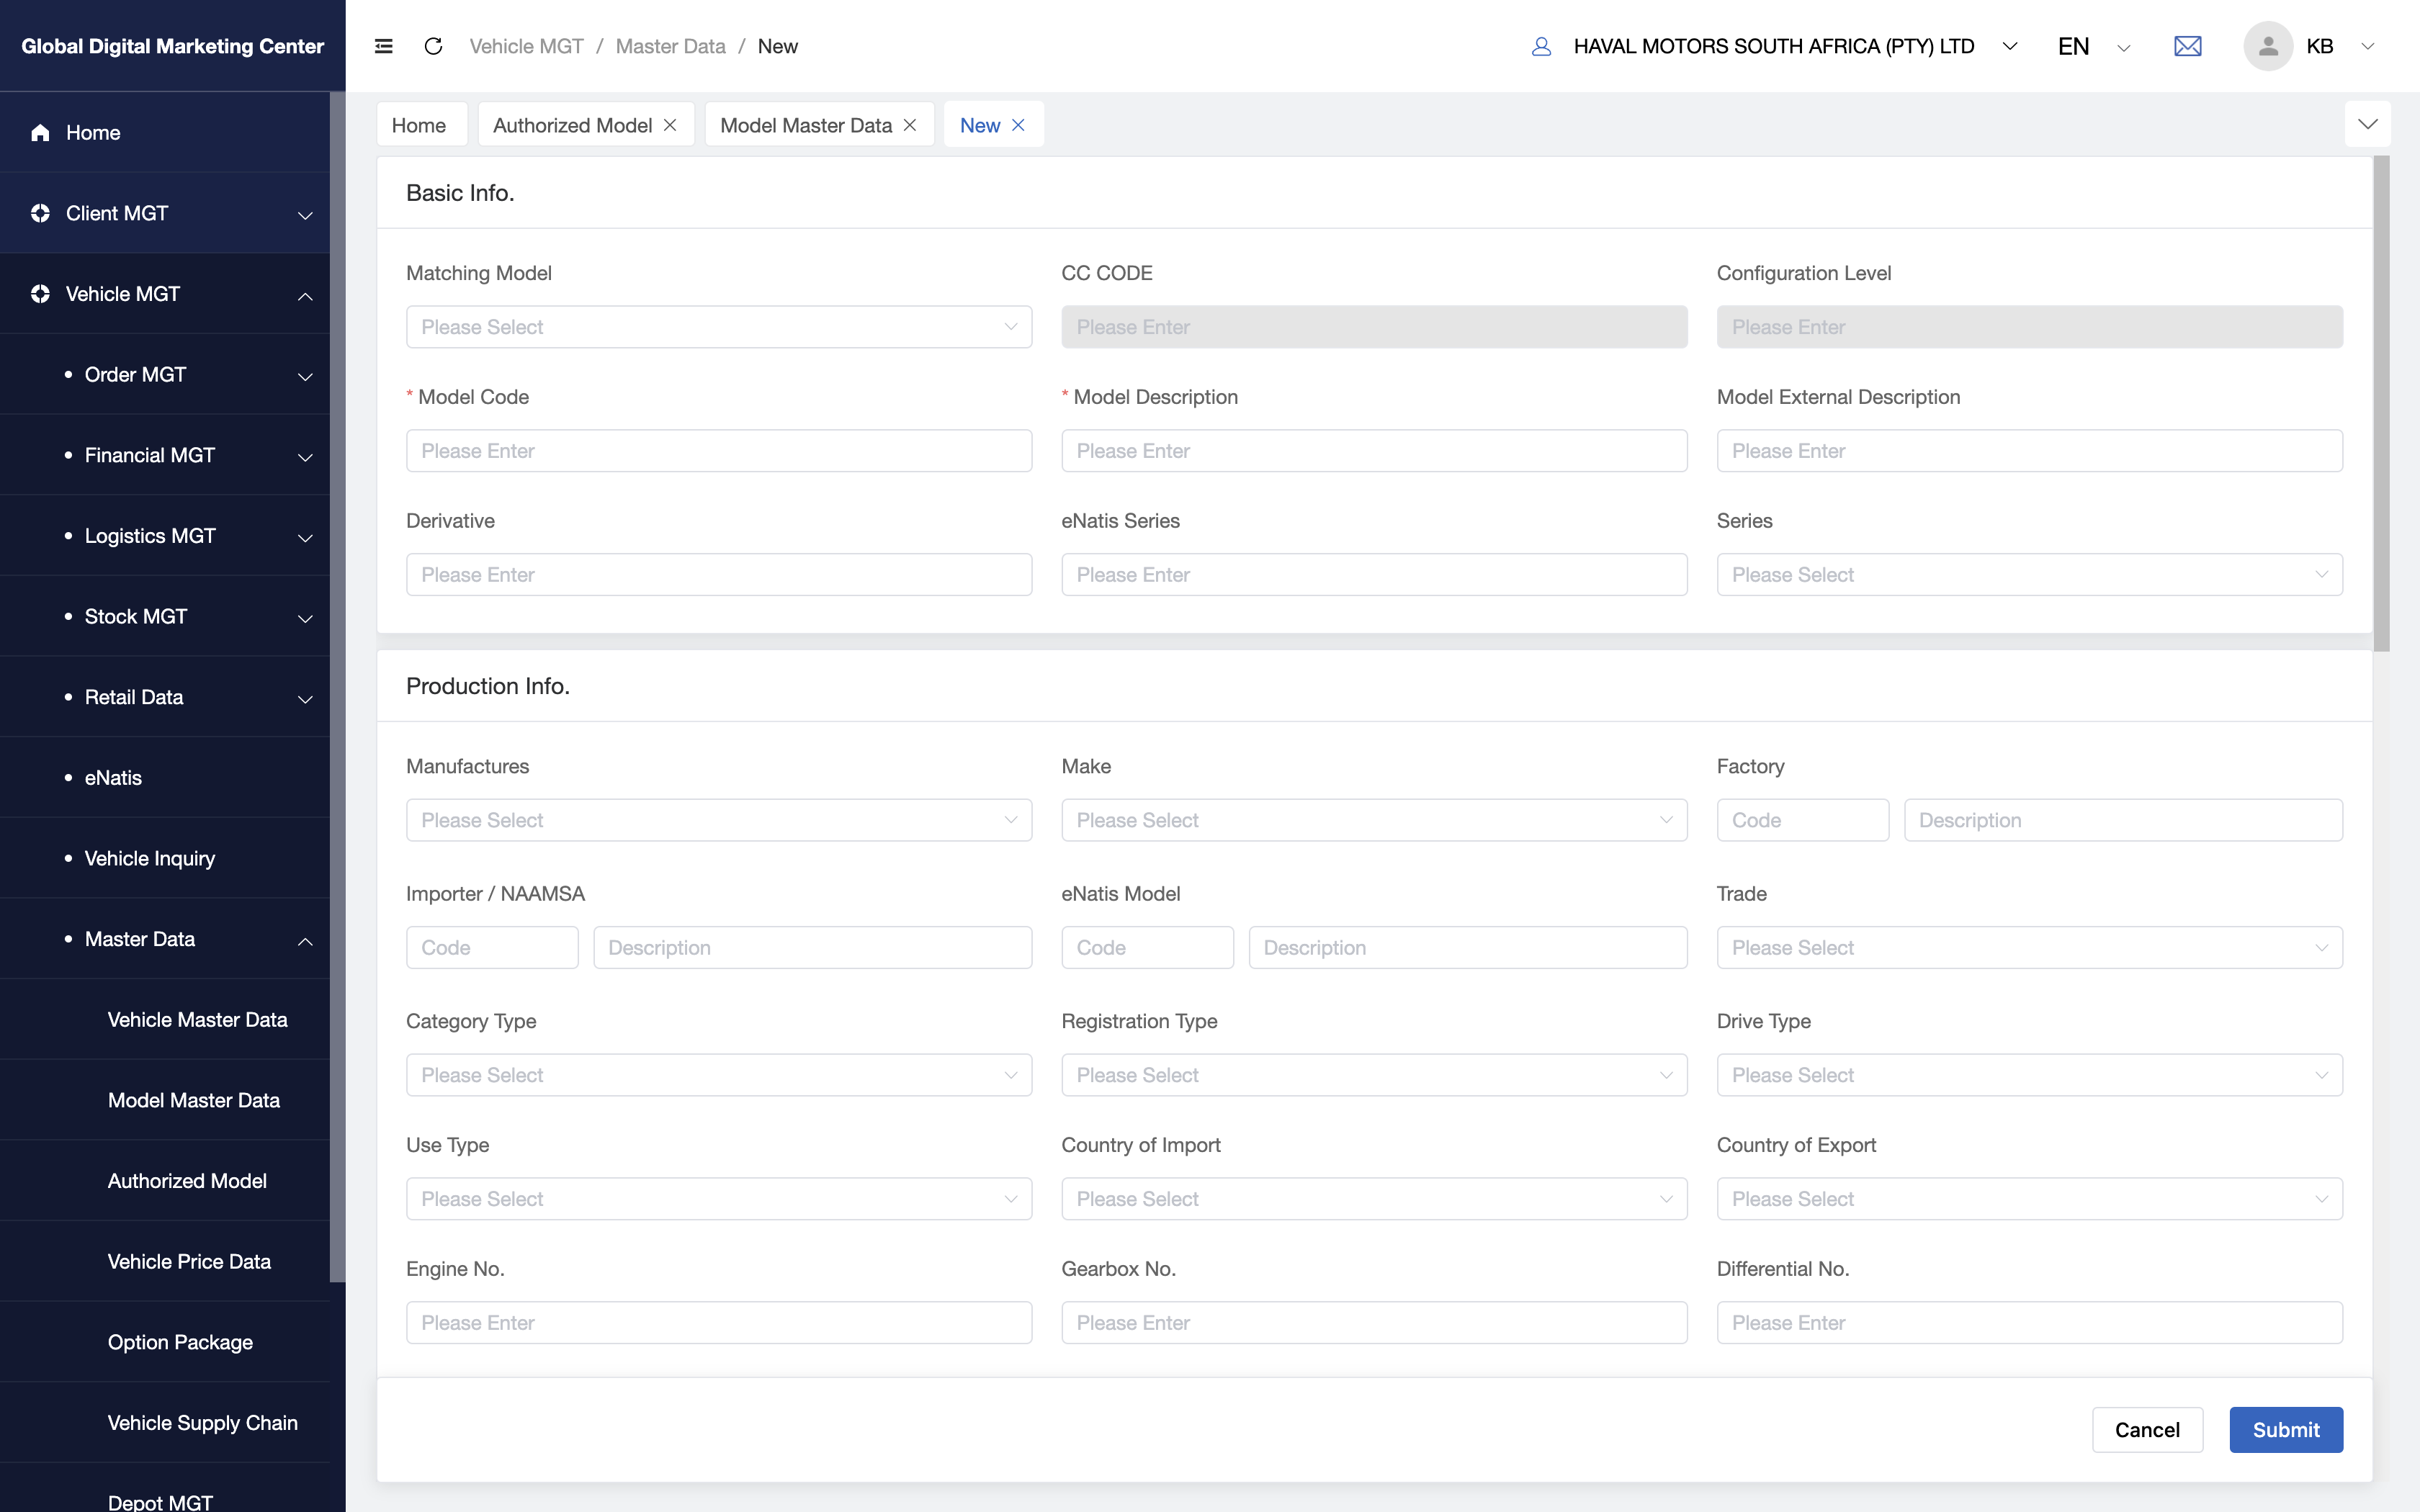Viewport: 2420px width, 1512px height.
Task: Expand Order MGT submenu
Action: tap(305, 376)
